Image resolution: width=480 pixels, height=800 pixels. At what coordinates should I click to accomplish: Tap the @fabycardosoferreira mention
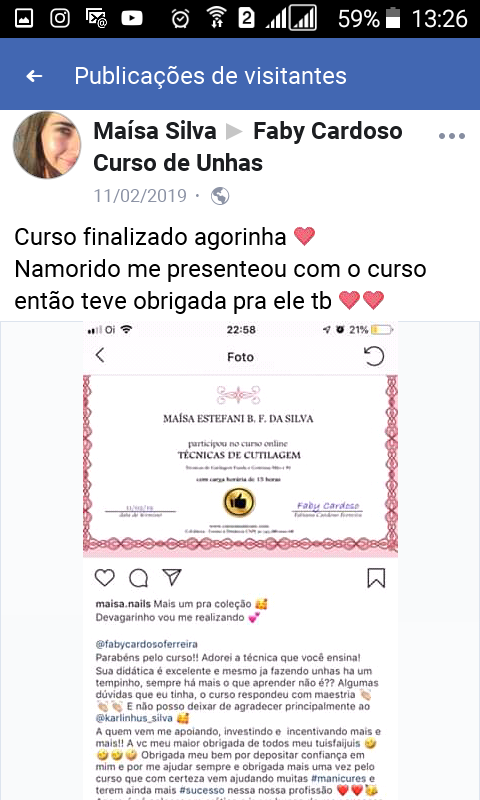(x=146, y=644)
